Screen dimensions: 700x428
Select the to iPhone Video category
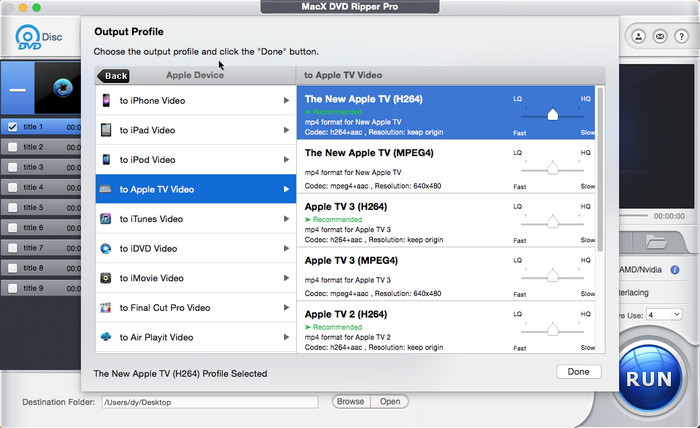pos(196,100)
